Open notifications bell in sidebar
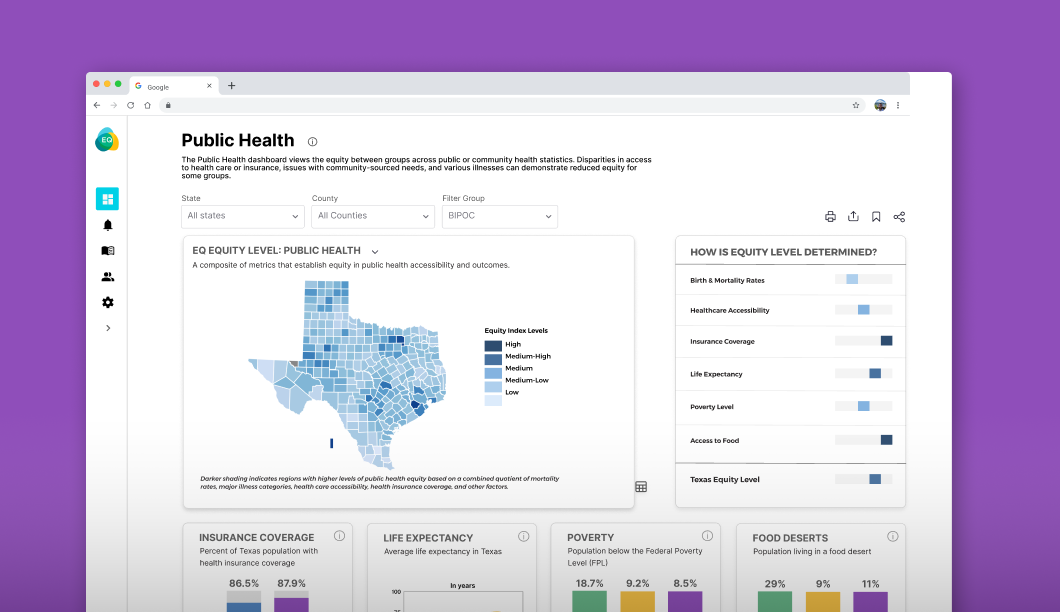Viewport: 1060px width, 612px height. [x=107, y=225]
